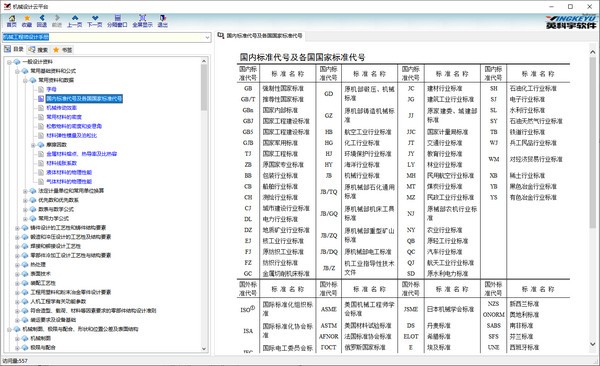Switch to the 搜索 search tab
The height and width of the screenshot is (366, 600).
[x=38, y=50]
